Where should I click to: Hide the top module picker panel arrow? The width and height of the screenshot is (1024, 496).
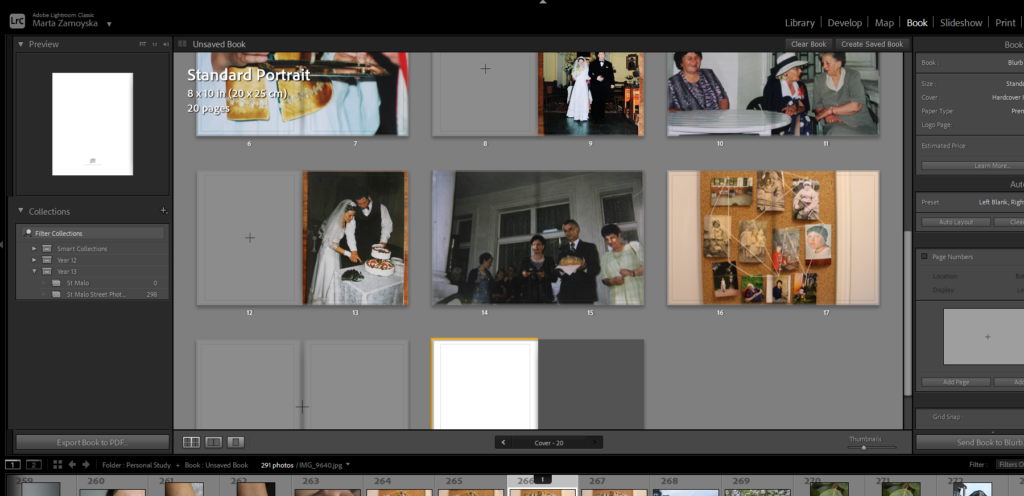point(543,2)
